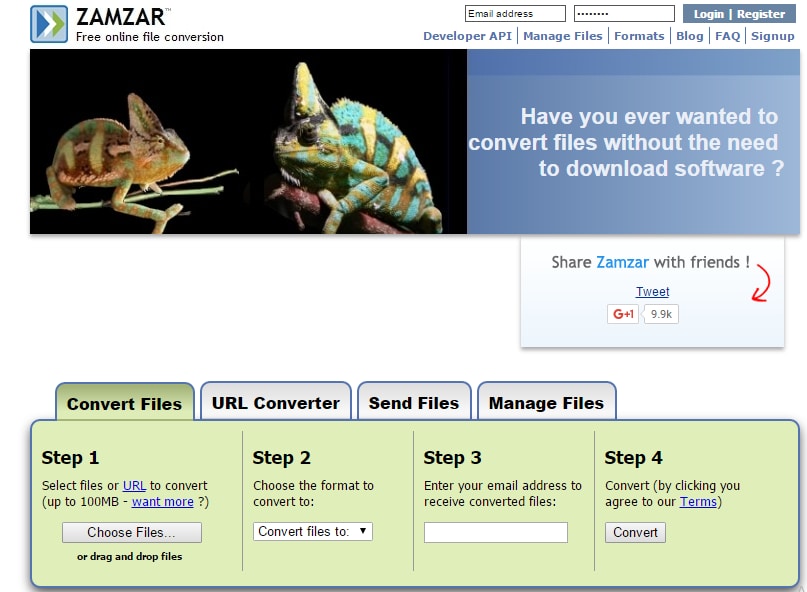
Task: Open the Manage Files tab
Action: point(546,401)
